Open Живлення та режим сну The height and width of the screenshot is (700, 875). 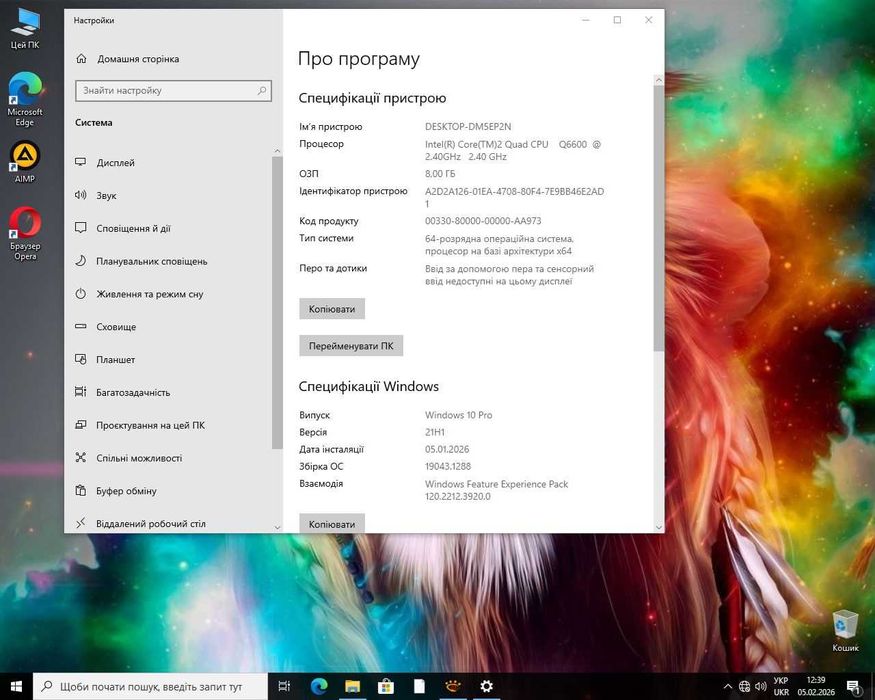pos(149,295)
